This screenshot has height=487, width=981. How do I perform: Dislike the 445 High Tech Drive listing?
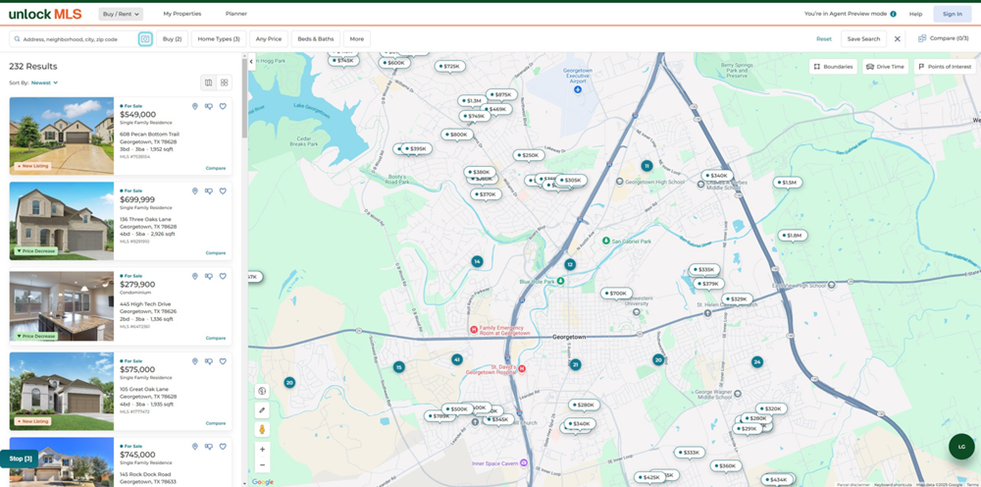coord(209,276)
